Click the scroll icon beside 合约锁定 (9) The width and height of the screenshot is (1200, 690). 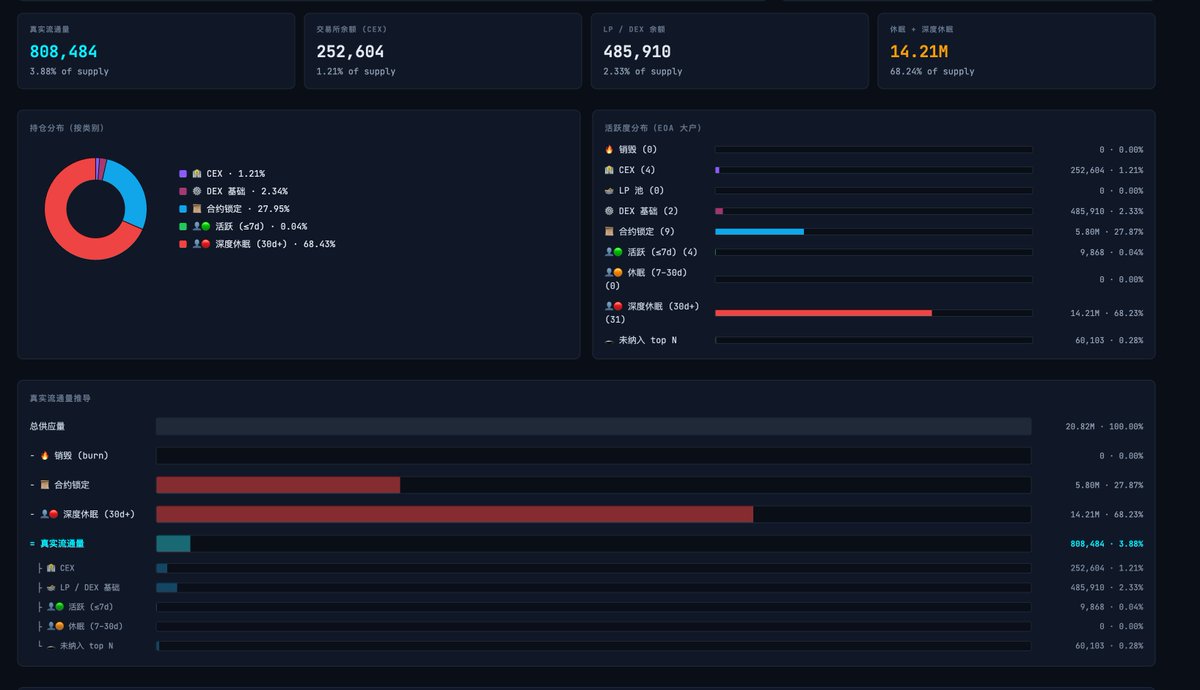(x=609, y=231)
